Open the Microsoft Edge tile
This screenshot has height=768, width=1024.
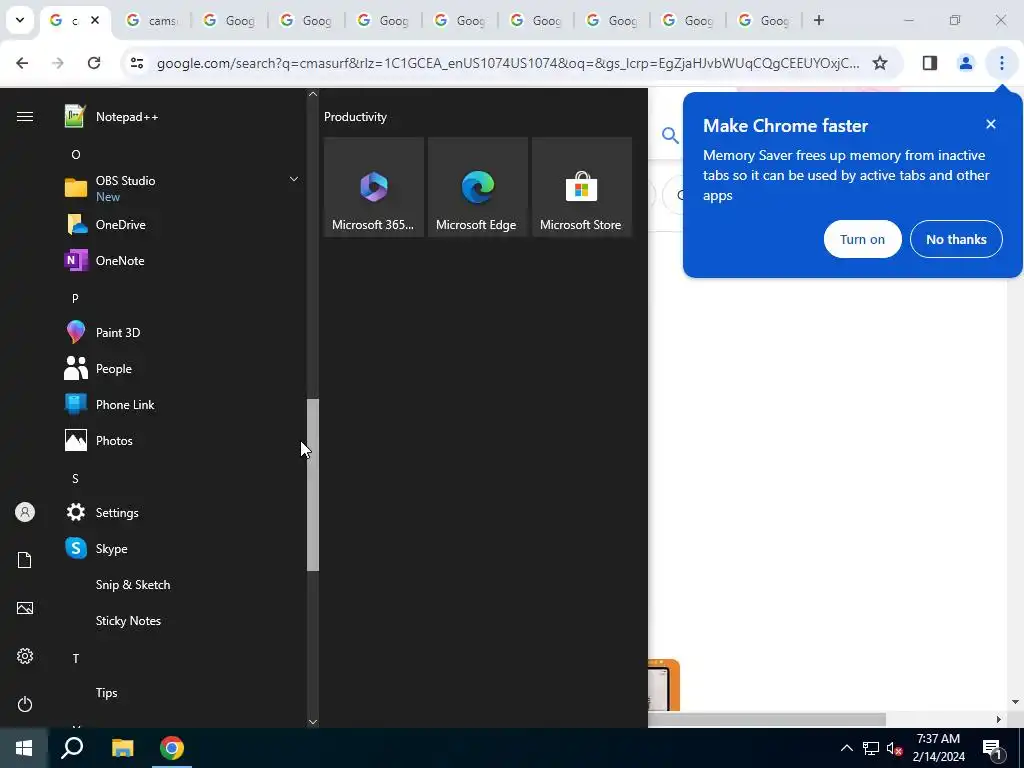(477, 187)
